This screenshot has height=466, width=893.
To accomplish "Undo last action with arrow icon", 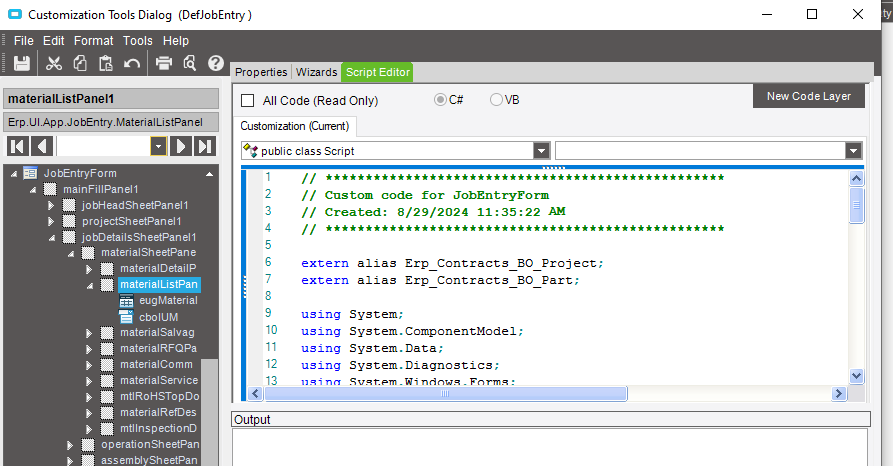I will point(132,63).
